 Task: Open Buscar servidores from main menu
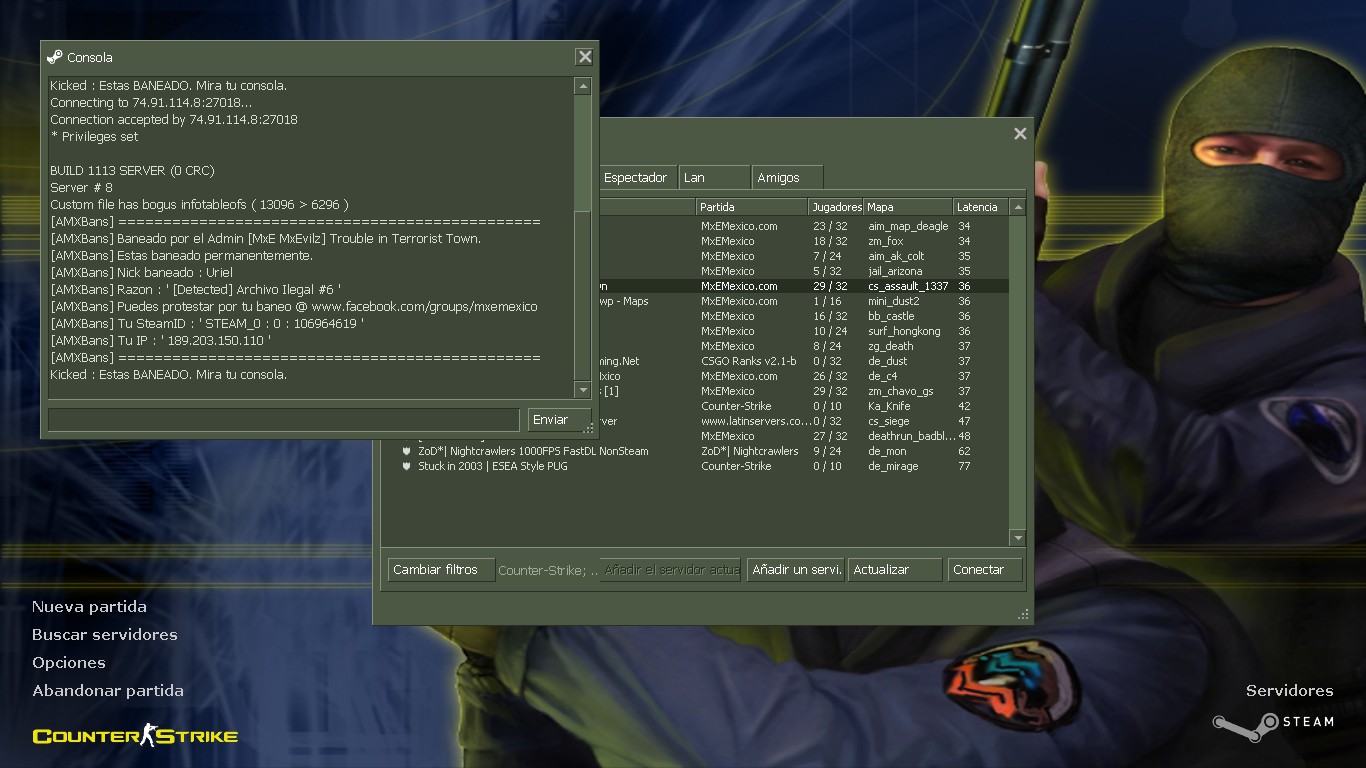(105, 635)
